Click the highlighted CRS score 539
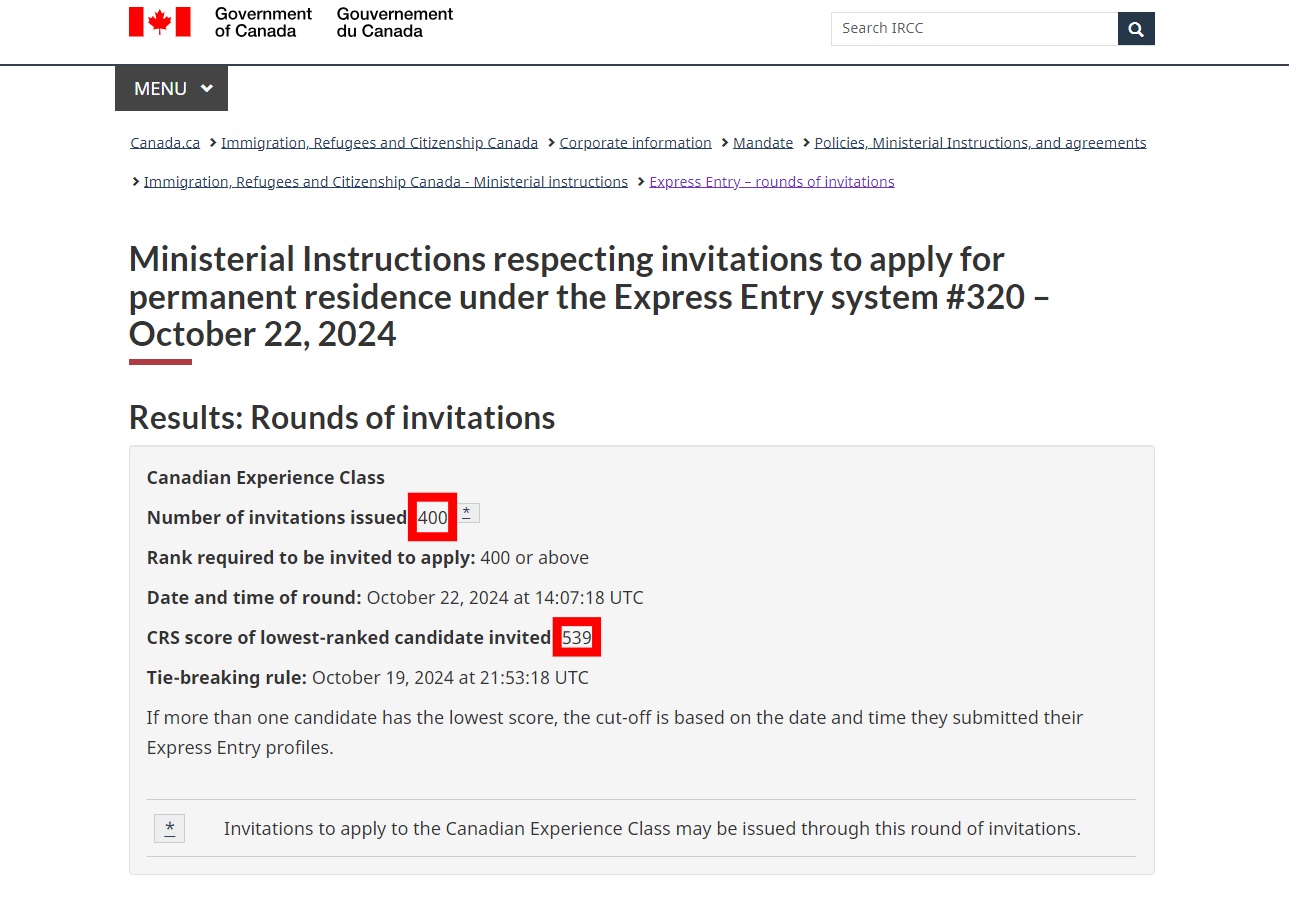This screenshot has width=1289, height=897. pyautogui.click(x=577, y=637)
